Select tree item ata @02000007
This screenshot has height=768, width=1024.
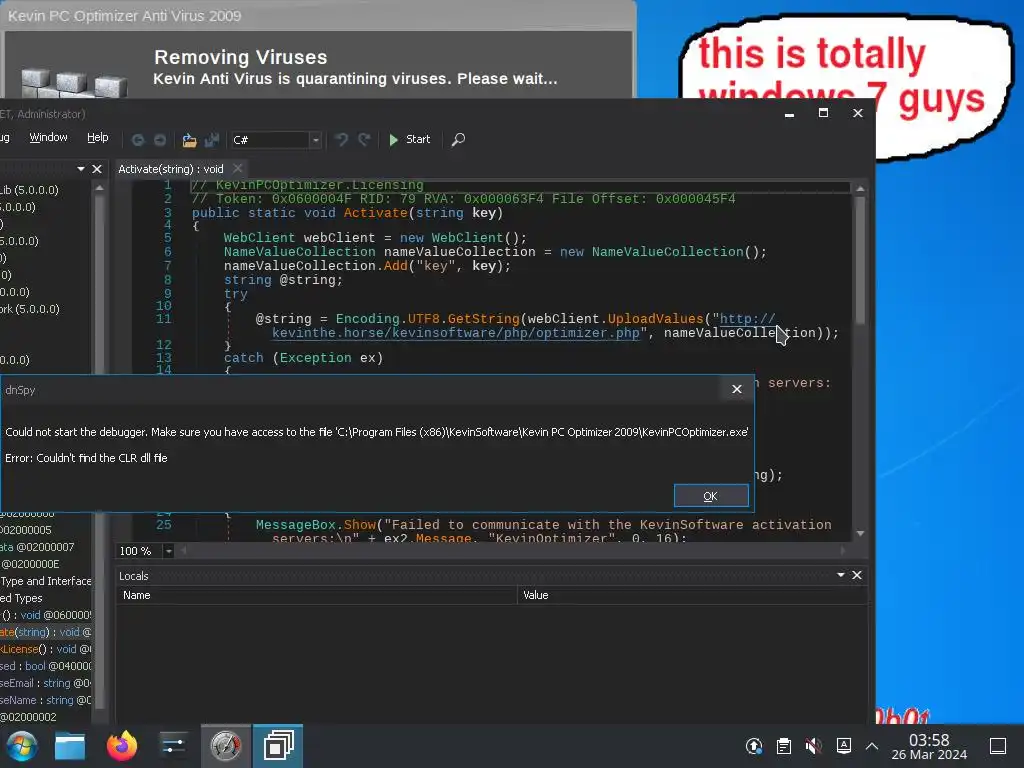tap(37, 547)
